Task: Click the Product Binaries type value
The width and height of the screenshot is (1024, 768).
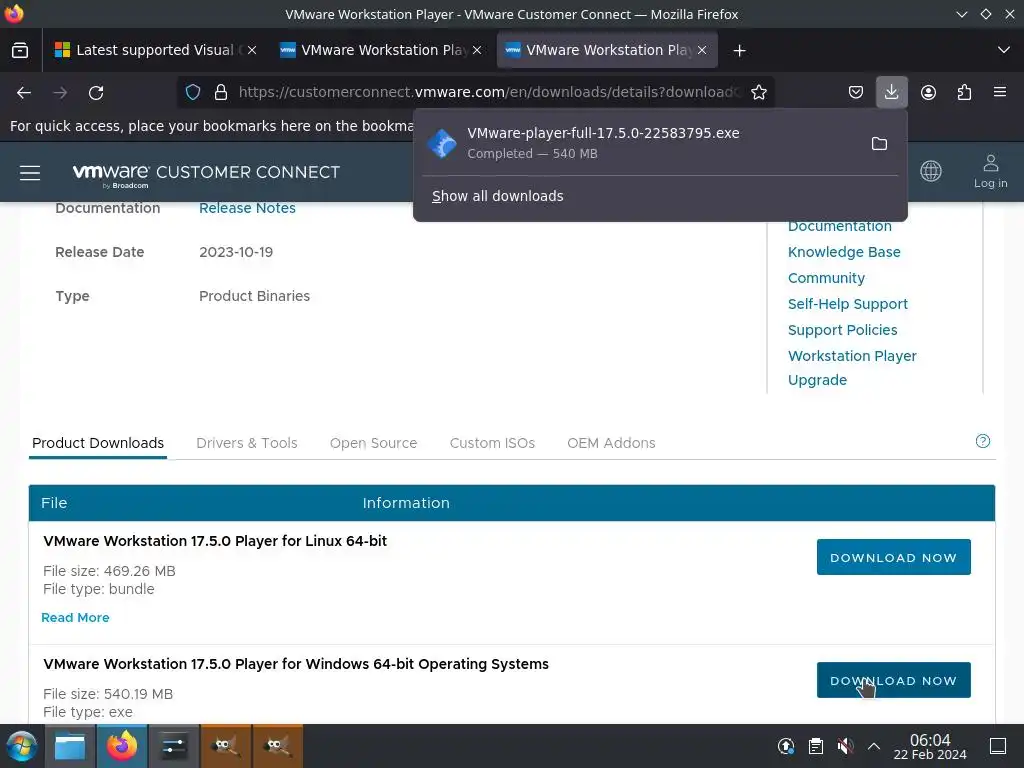Action: [254, 296]
